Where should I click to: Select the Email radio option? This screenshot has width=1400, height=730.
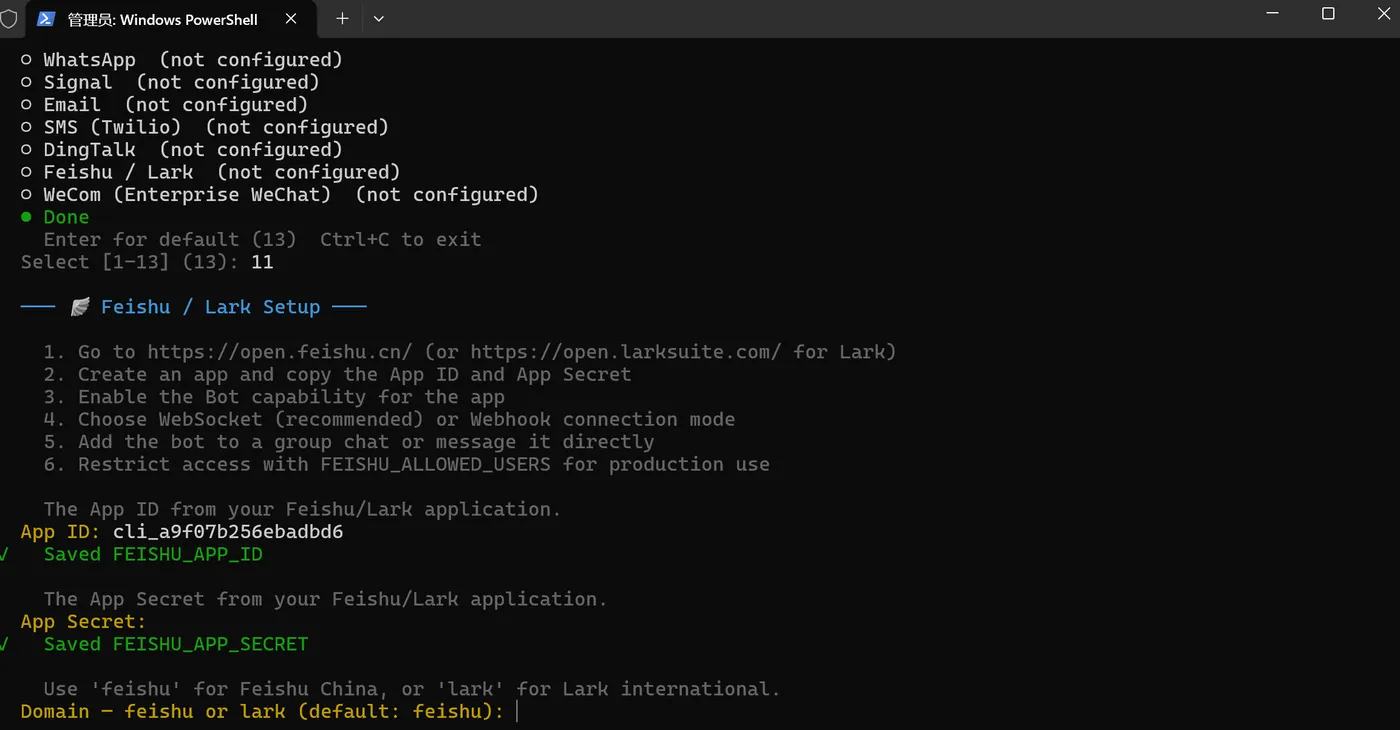(x=27, y=105)
